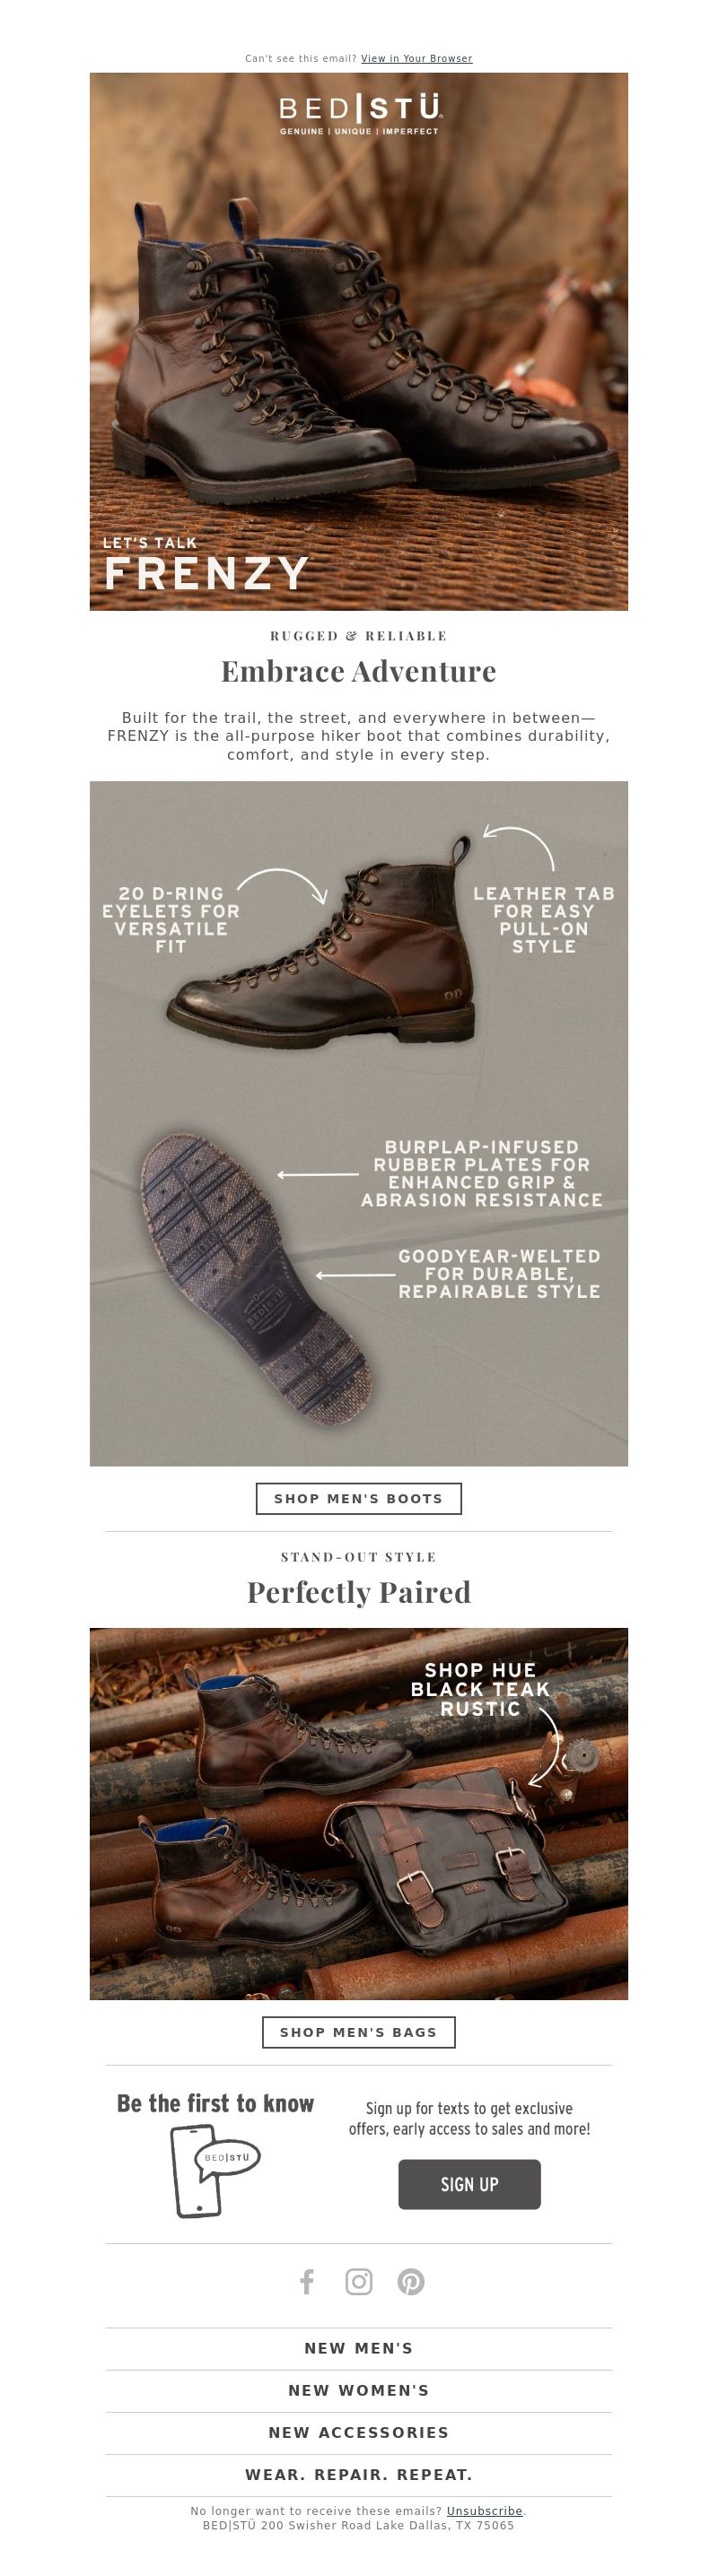Open the Facebook social icon
718x2576 pixels.
coord(307,2281)
